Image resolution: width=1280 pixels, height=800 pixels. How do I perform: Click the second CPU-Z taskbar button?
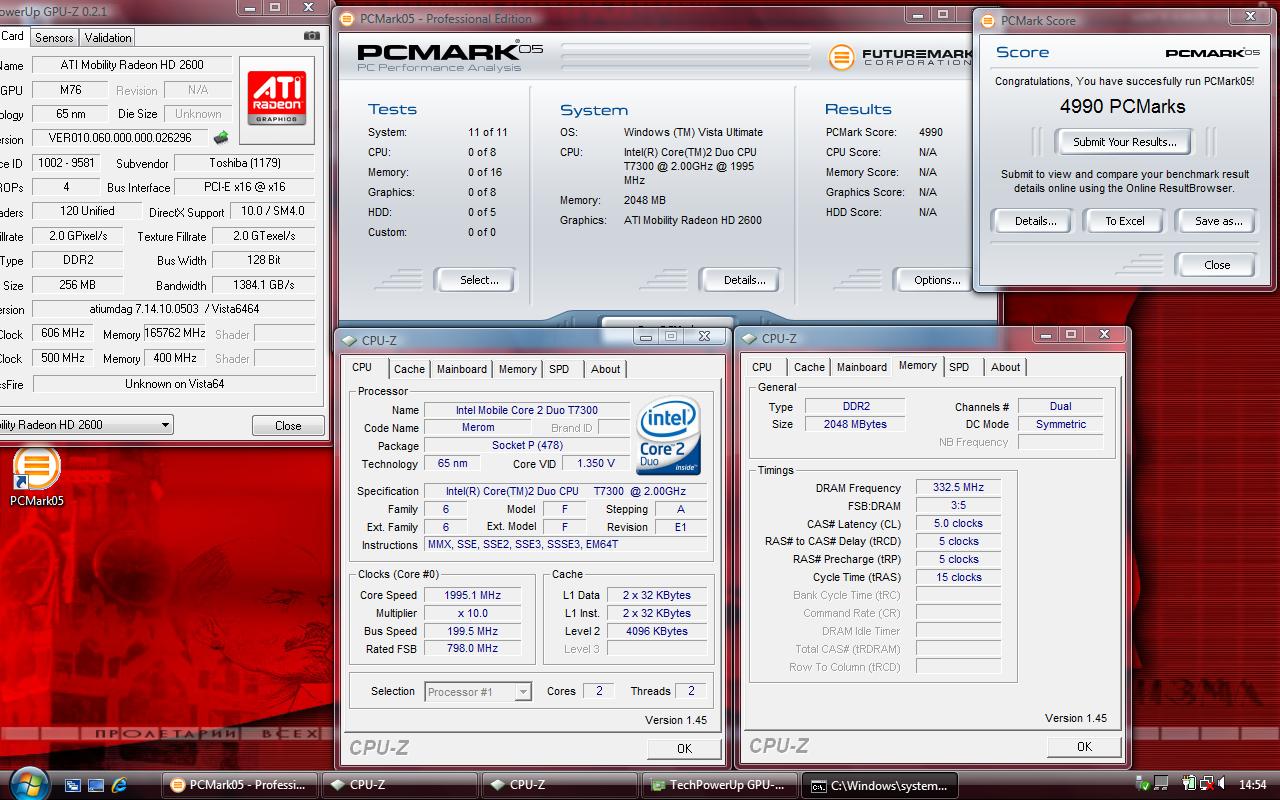coord(560,785)
